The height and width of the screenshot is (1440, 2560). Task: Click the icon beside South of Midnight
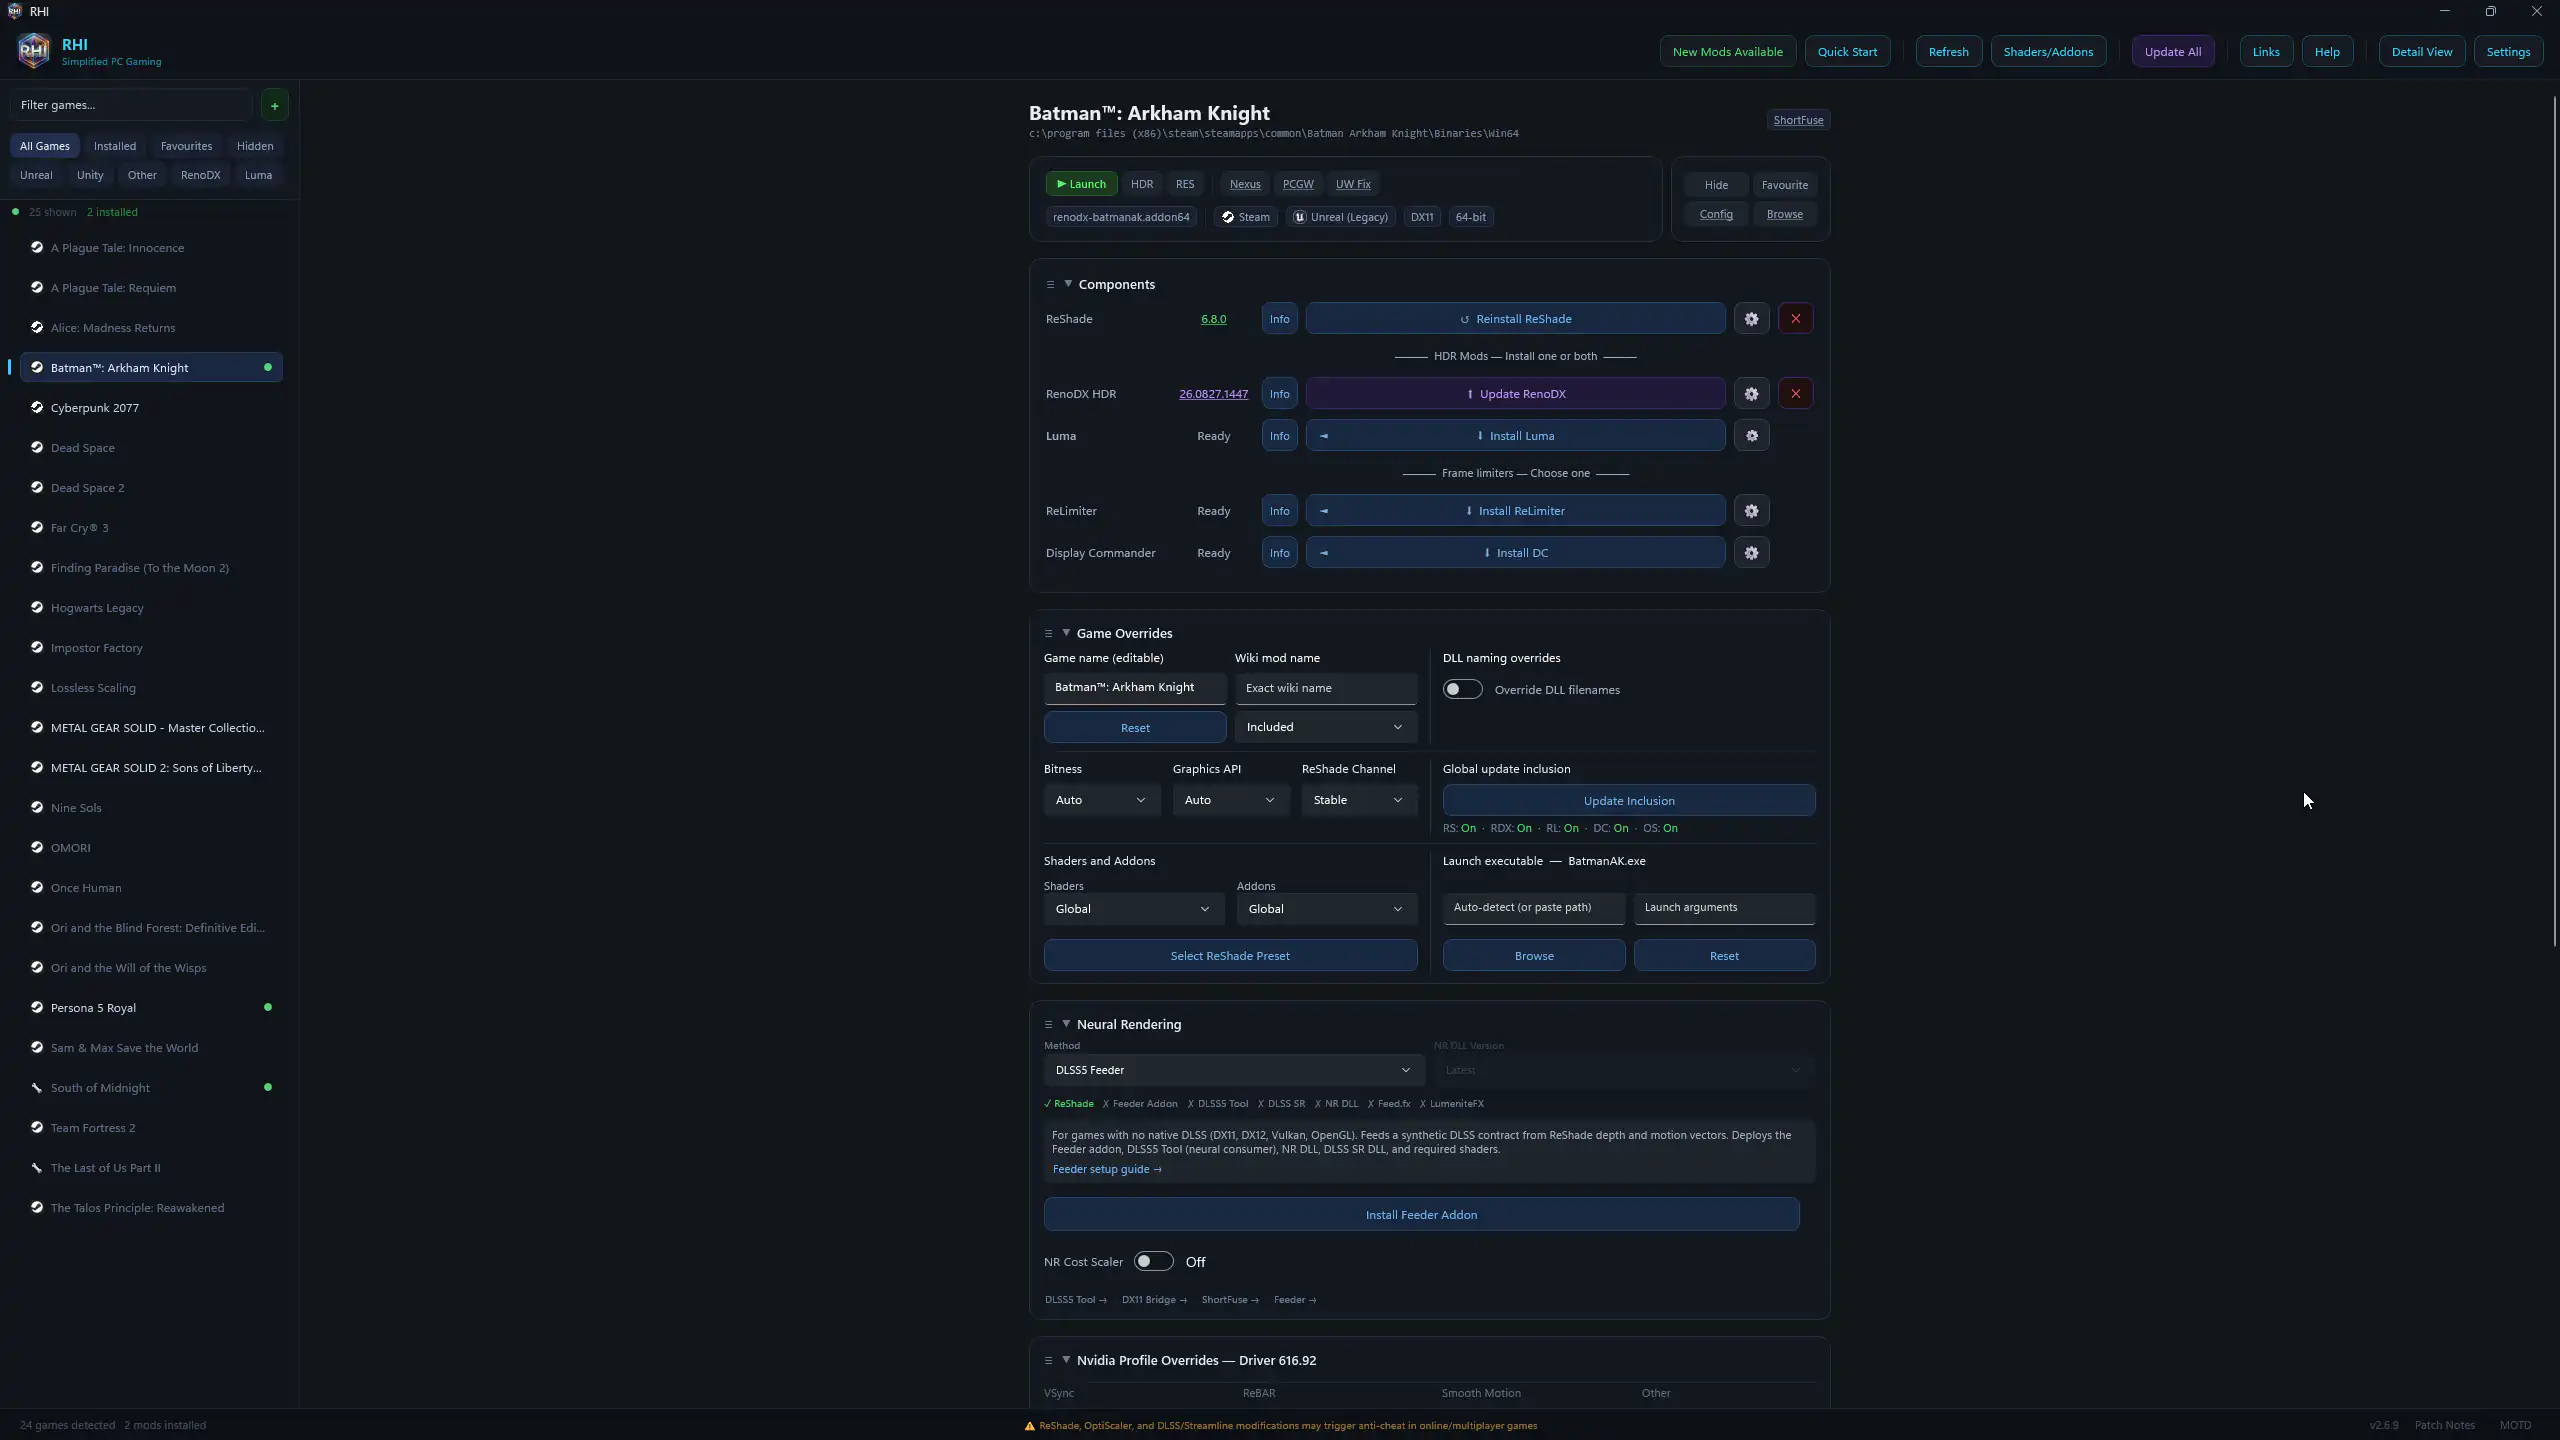[37, 1087]
